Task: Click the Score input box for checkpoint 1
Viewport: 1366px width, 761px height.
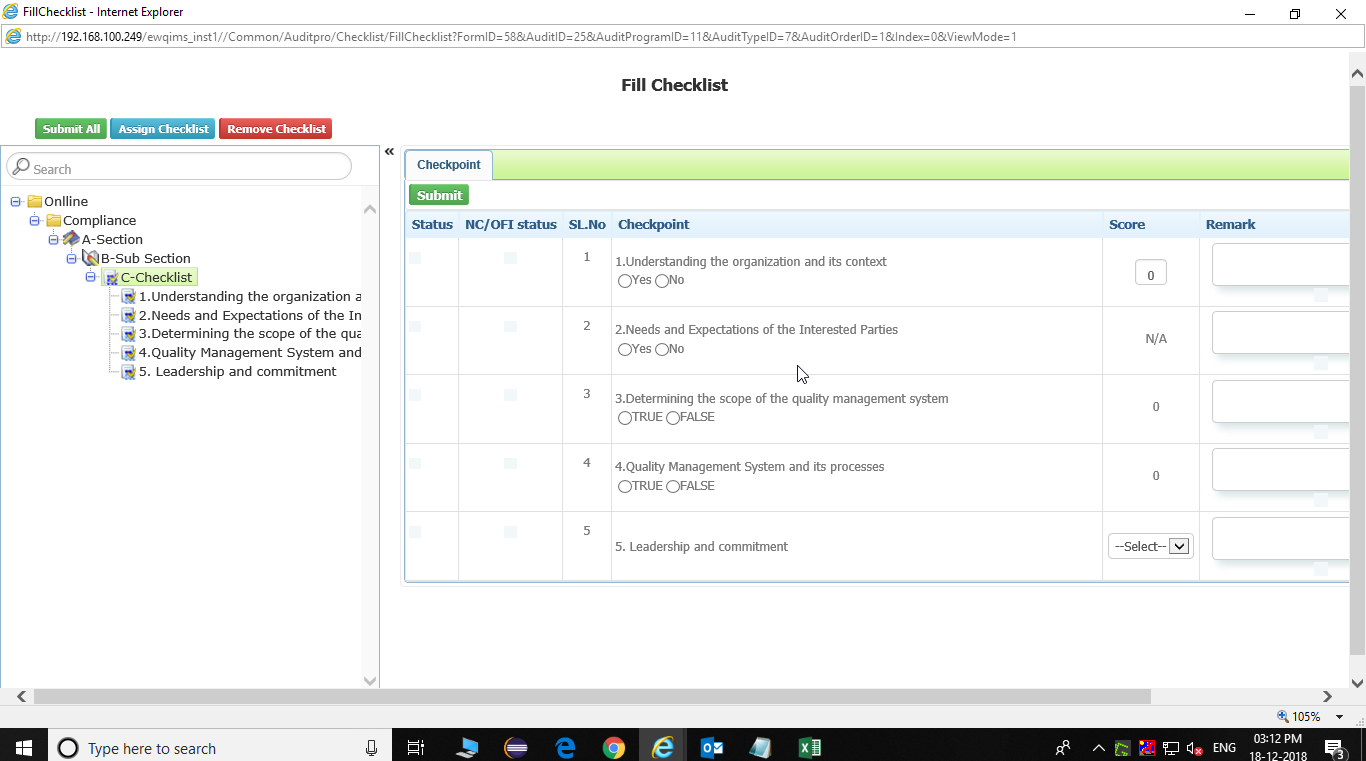Action: 1151,273
